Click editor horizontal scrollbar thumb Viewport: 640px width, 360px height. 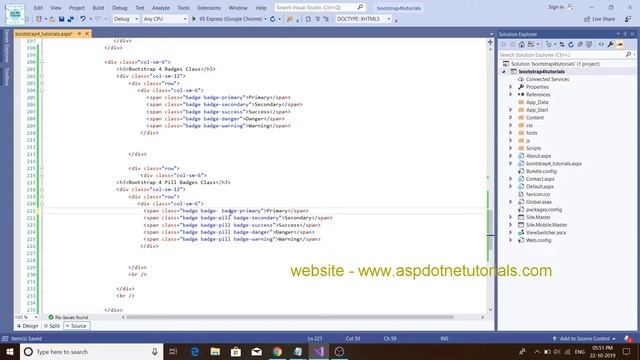[289, 317]
